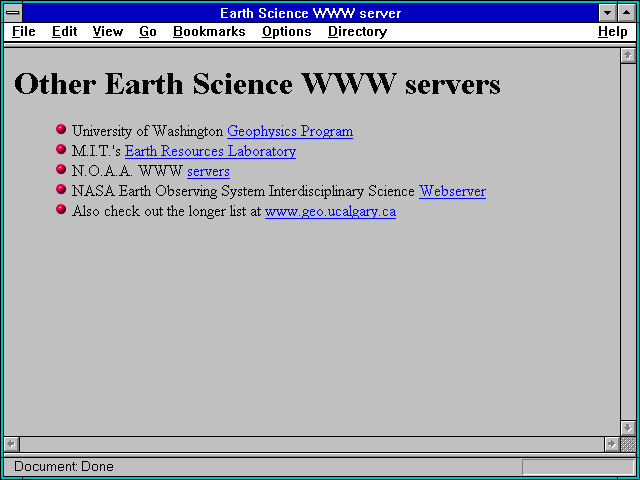Click the red bullet beside N.O.A.A. WWW
This screenshot has width=640, height=480.
tap(61, 169)
